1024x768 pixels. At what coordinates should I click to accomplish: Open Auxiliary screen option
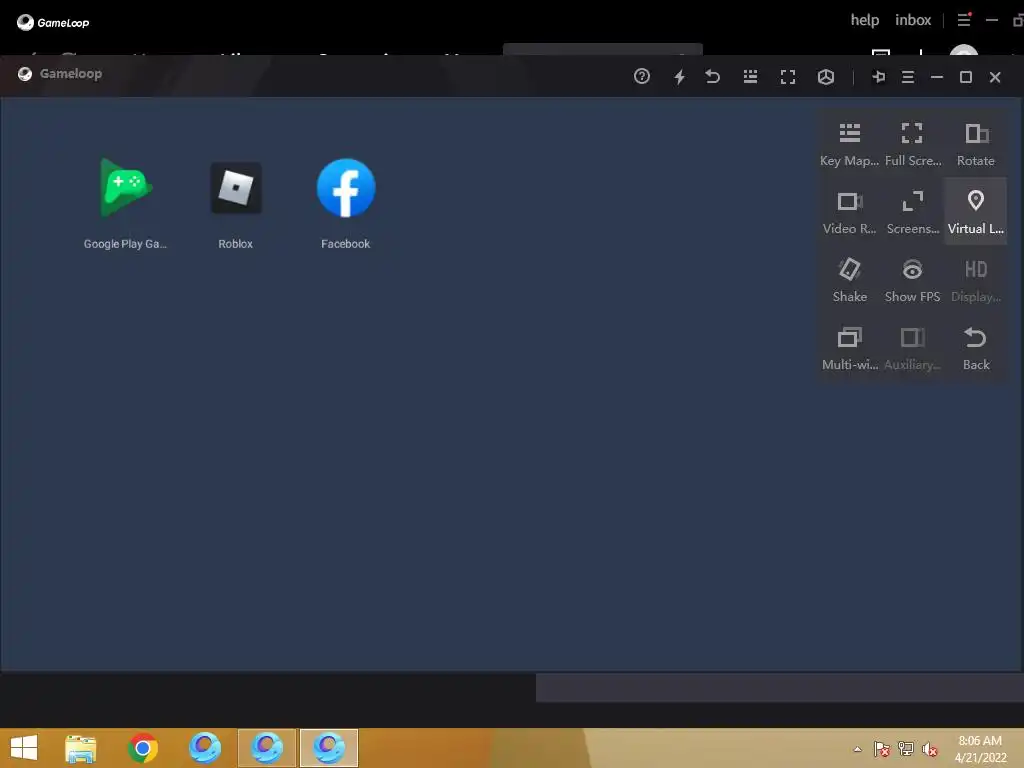click(912, 348)
